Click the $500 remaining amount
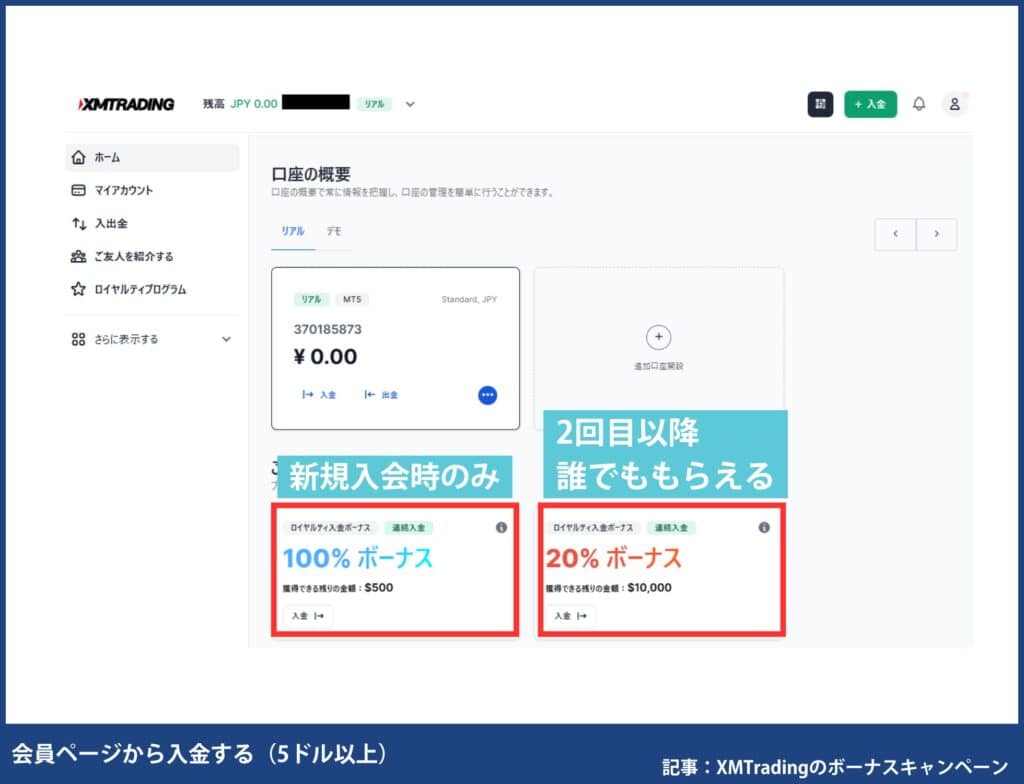1024x784 pixels. tap(379, 587)
